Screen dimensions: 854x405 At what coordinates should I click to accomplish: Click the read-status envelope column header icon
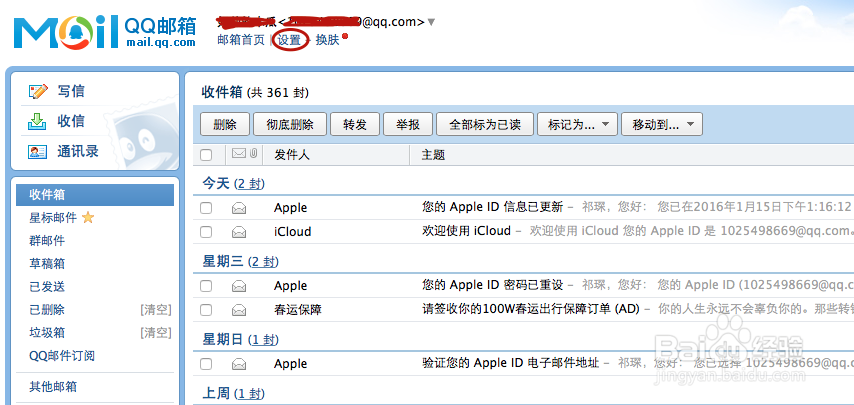pos(239,154)
